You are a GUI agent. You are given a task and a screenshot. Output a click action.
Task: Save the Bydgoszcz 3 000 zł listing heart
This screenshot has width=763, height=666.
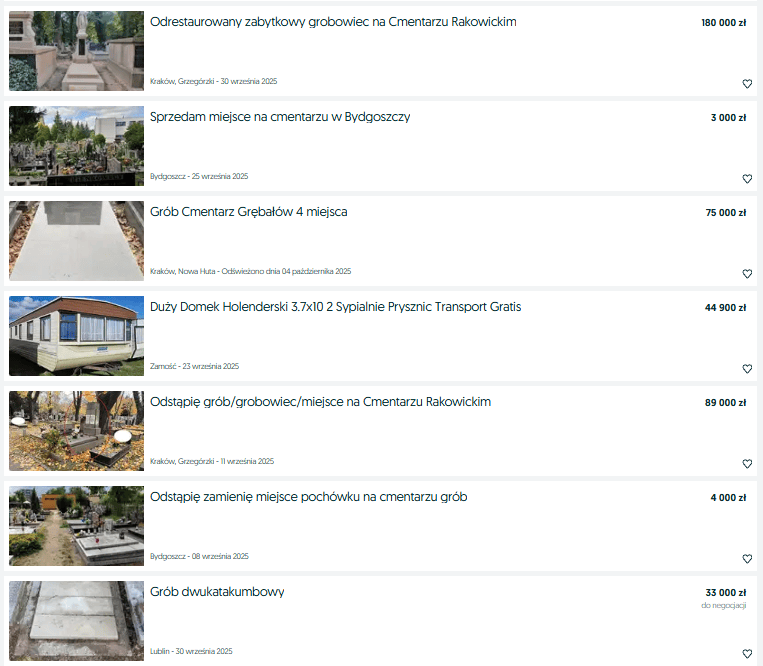747,179
